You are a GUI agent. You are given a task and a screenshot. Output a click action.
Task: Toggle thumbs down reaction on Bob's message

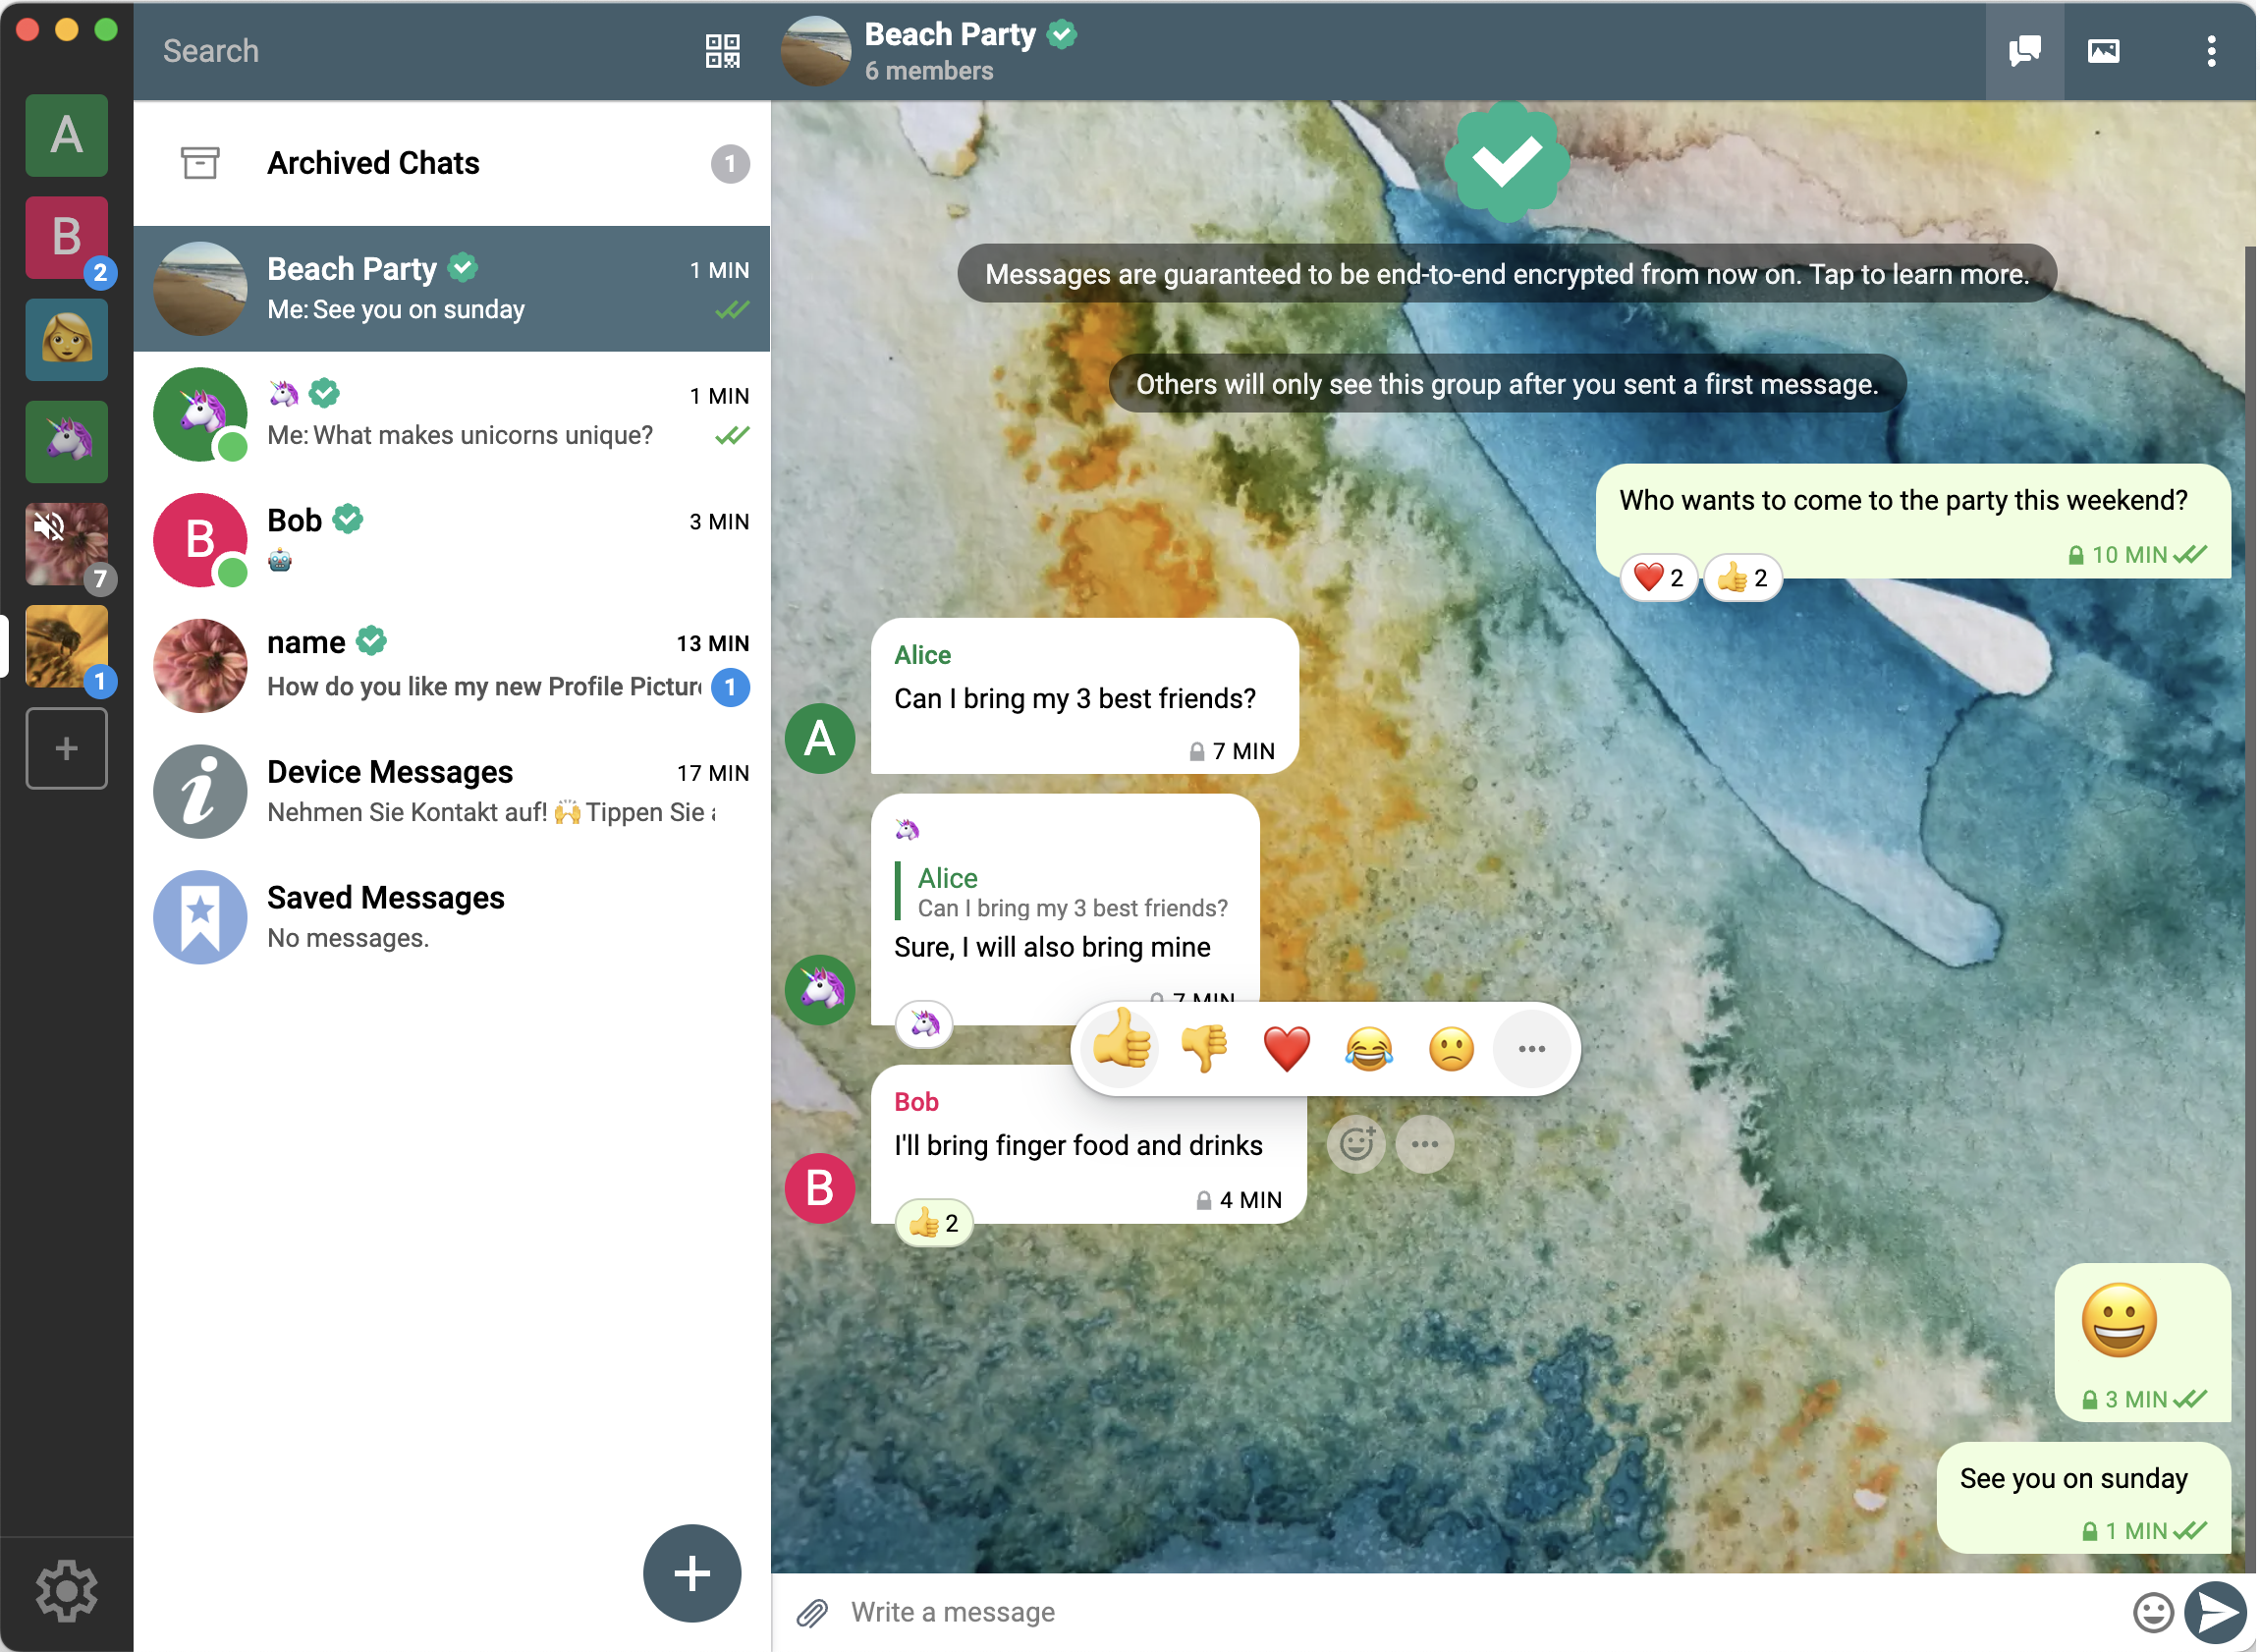pos(1205,1047)
